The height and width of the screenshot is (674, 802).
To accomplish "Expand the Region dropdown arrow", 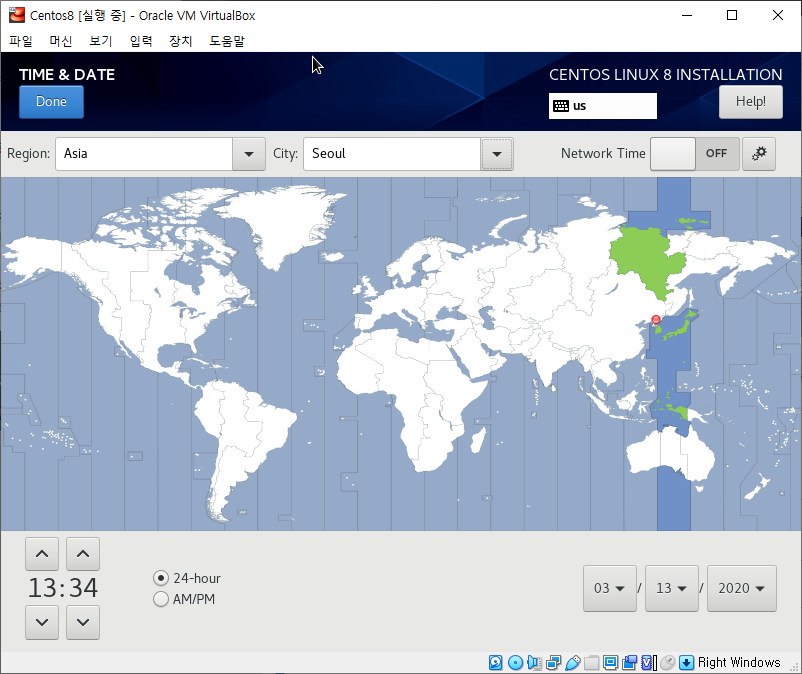I will click(x=249, y=154).
